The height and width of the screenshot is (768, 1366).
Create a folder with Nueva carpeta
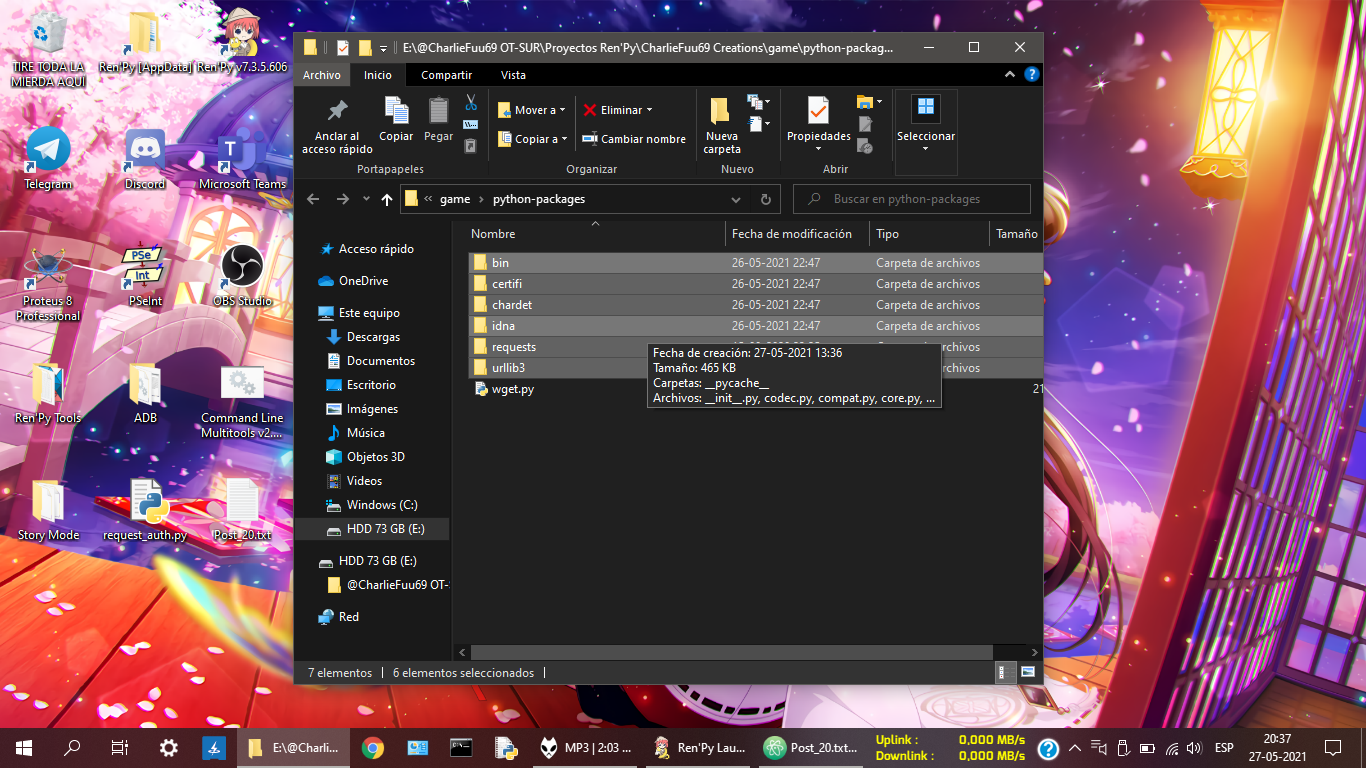(721, 125)
